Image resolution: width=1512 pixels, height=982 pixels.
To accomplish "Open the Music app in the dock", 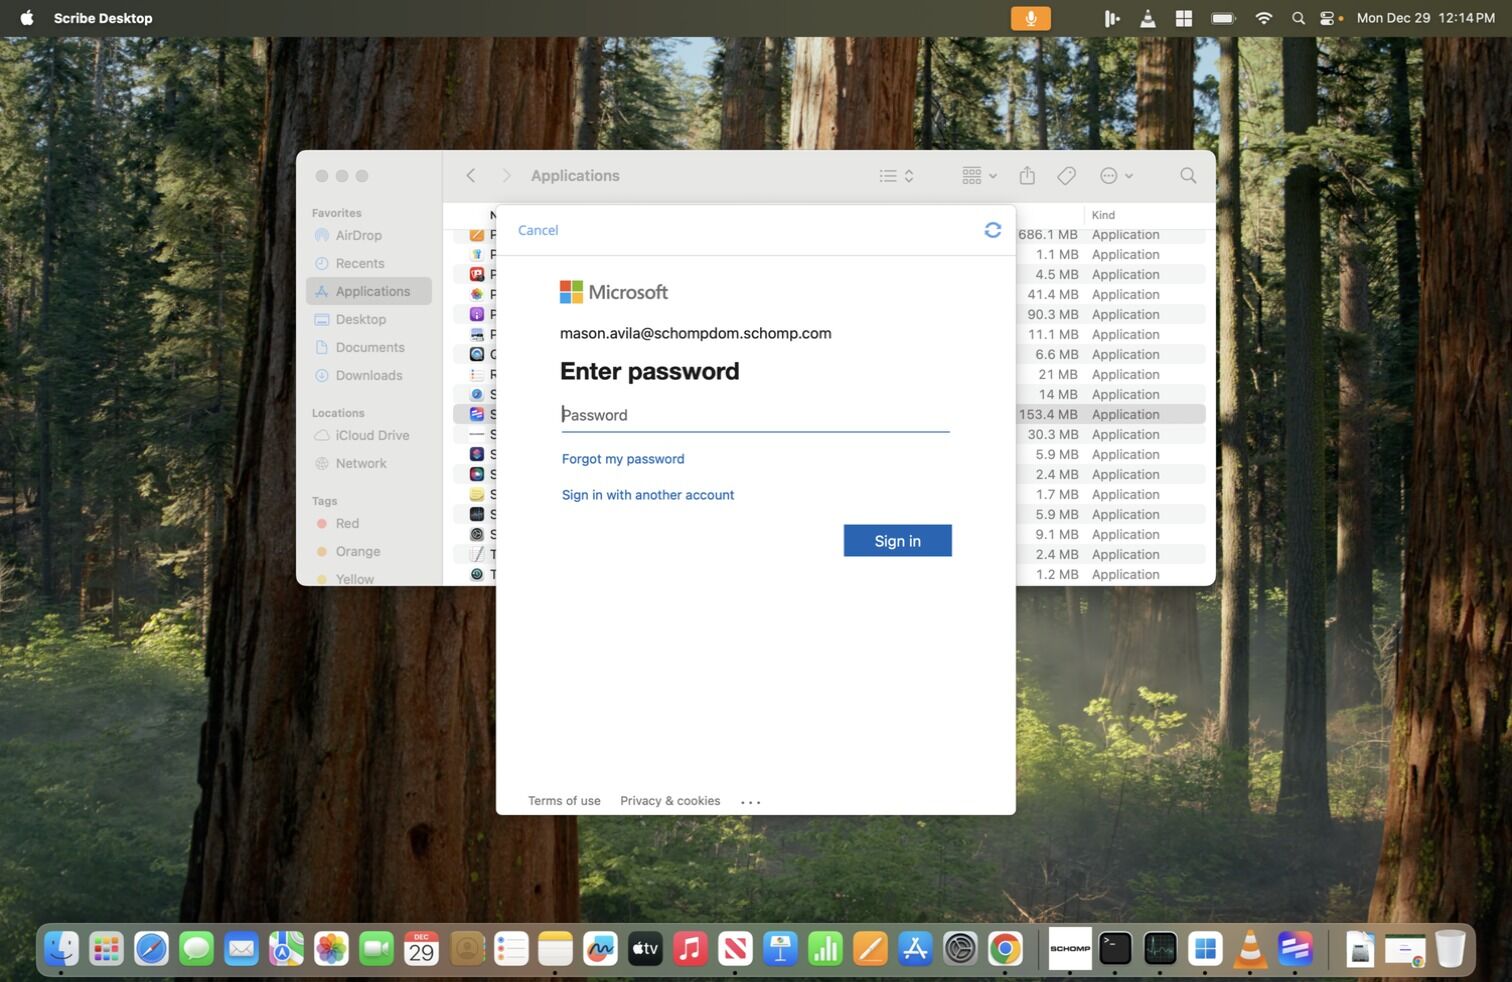I will (x=690, y=948).
